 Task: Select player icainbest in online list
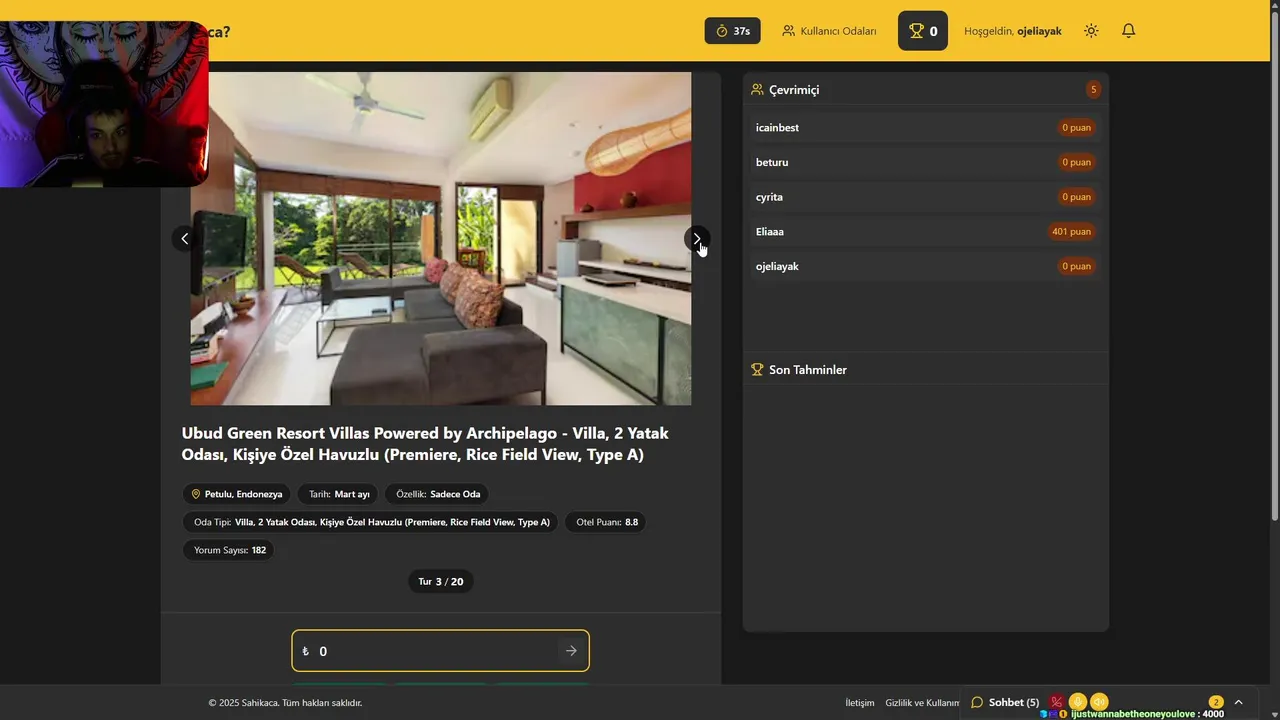click(x=925, y=128)
